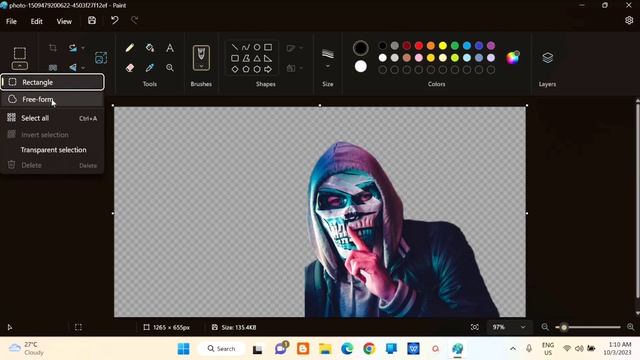The width and height of the screenshot is (640, 360).
Task: Choose Select all from menu
Action: [52, 118]
